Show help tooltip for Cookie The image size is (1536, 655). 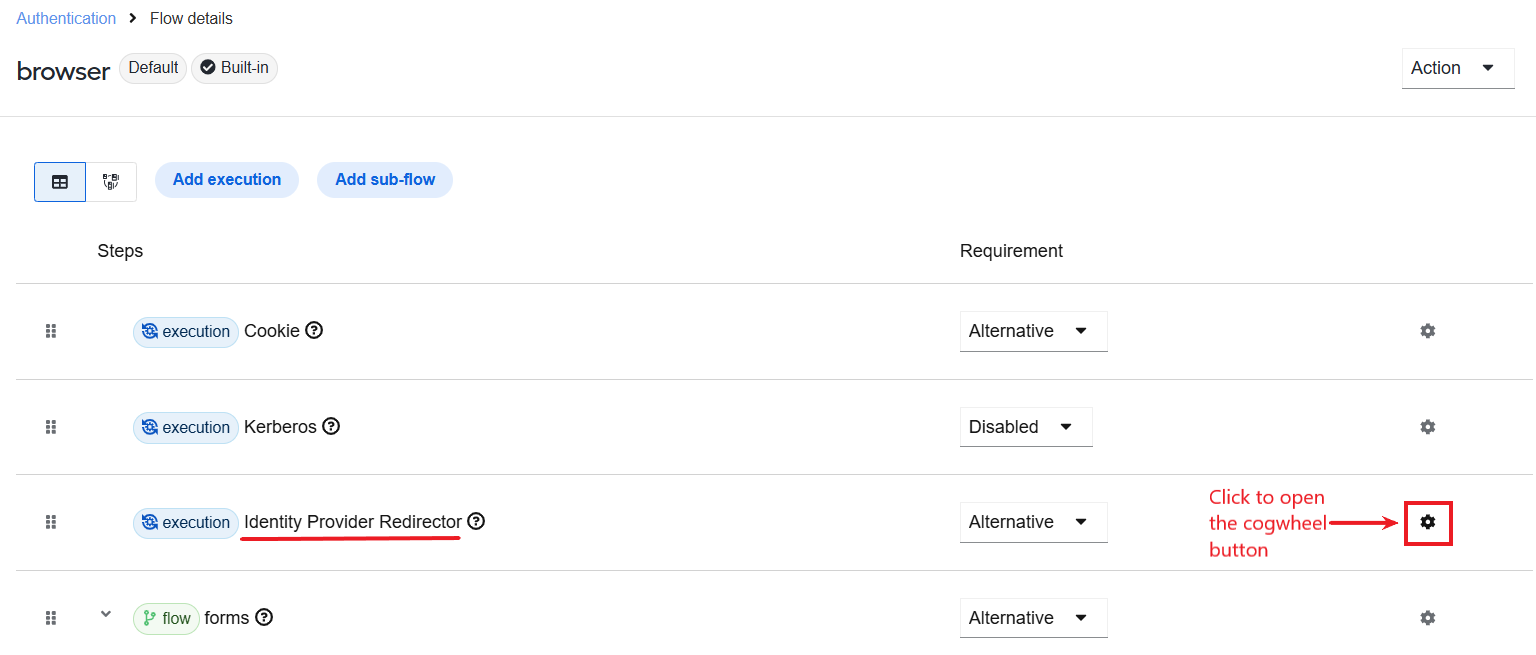[x=314, y=330]
